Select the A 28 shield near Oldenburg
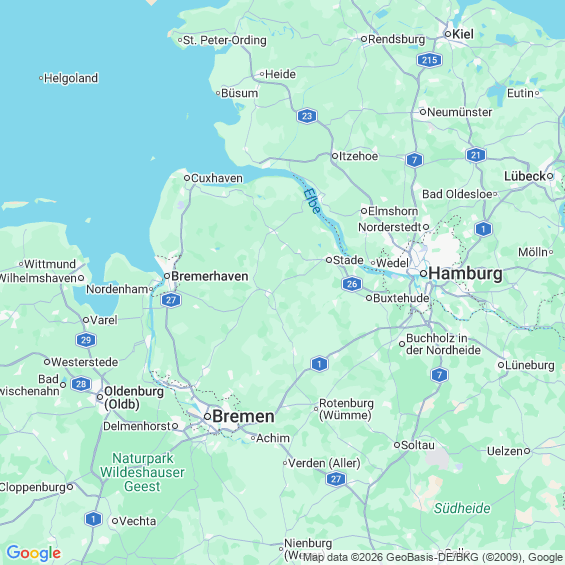This screenshot has height=565, width=565. [81, 384]
